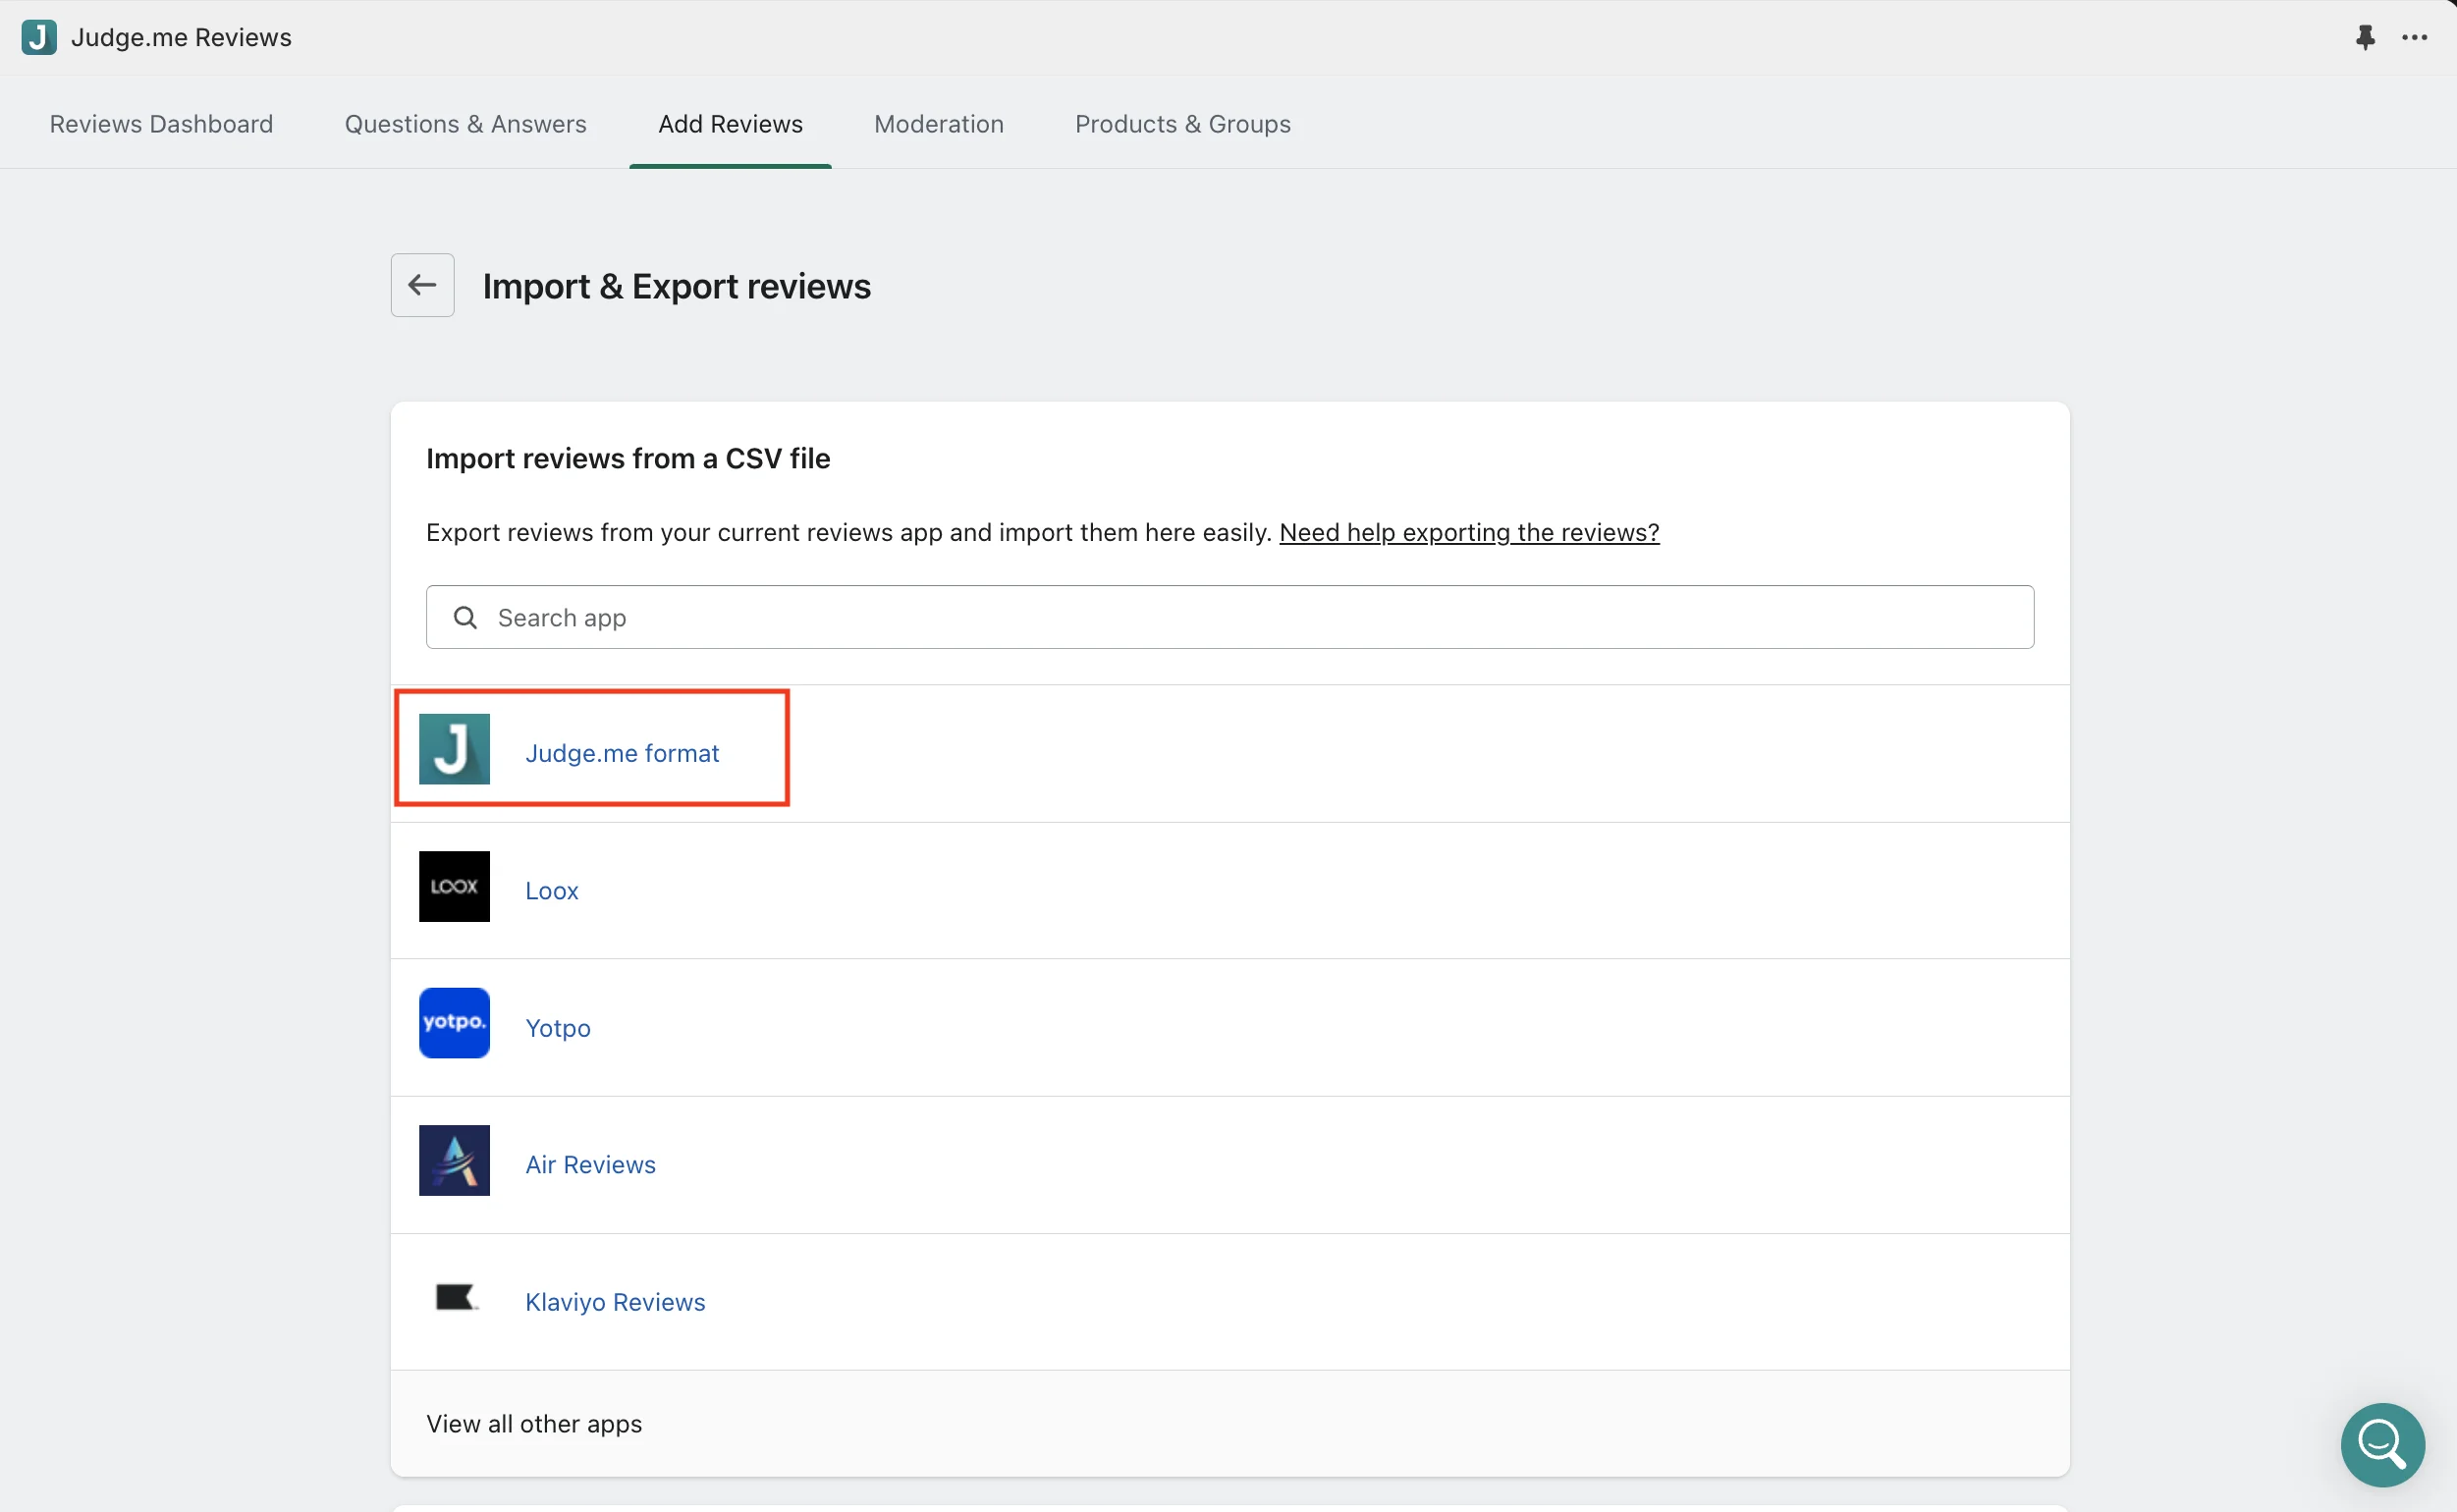This screenshot has width=2457, height=1512.
Task: Switch to Reviews Dashboard tab
Action: tap(161, 124)
